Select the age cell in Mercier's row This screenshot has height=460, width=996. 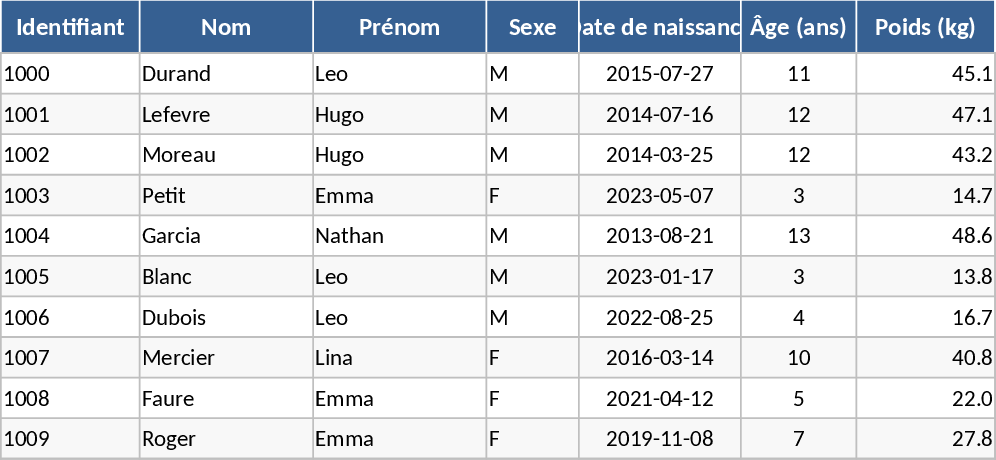point(798,358)
